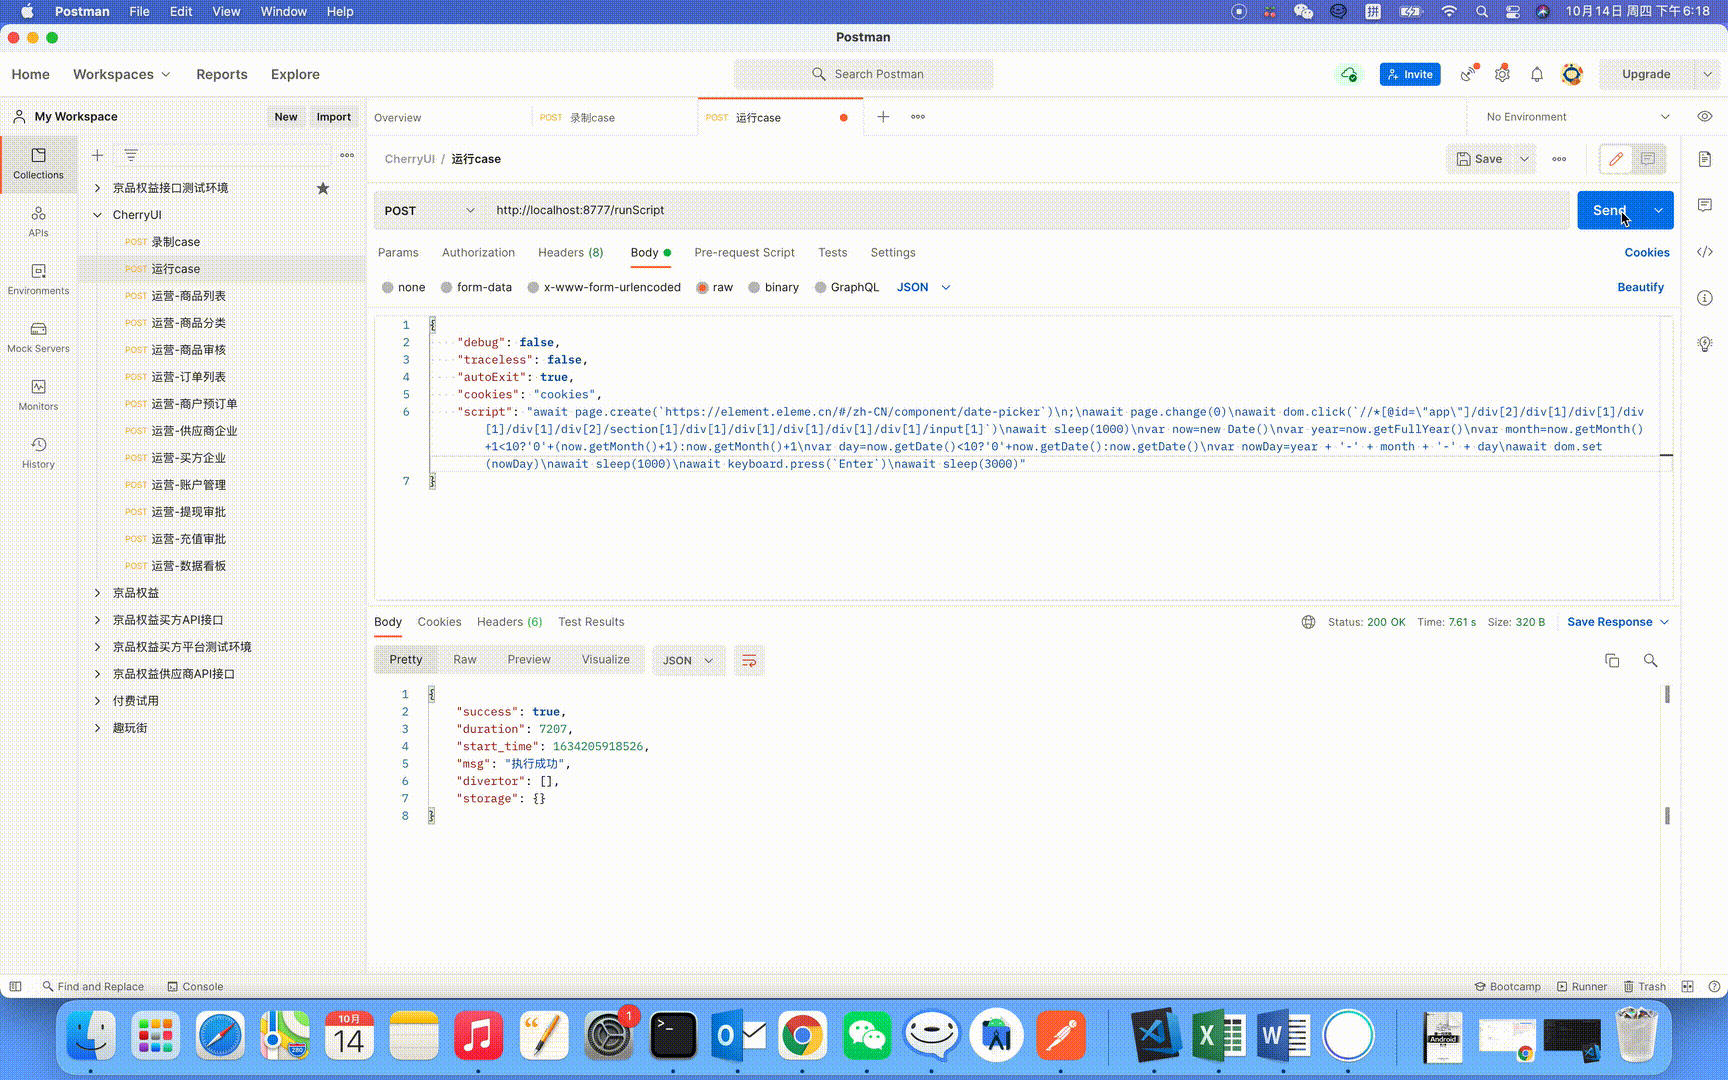Collapse the CherryUI collection
The width and height of the screenshot is (1728, 1080).
[x=97, y=215]
